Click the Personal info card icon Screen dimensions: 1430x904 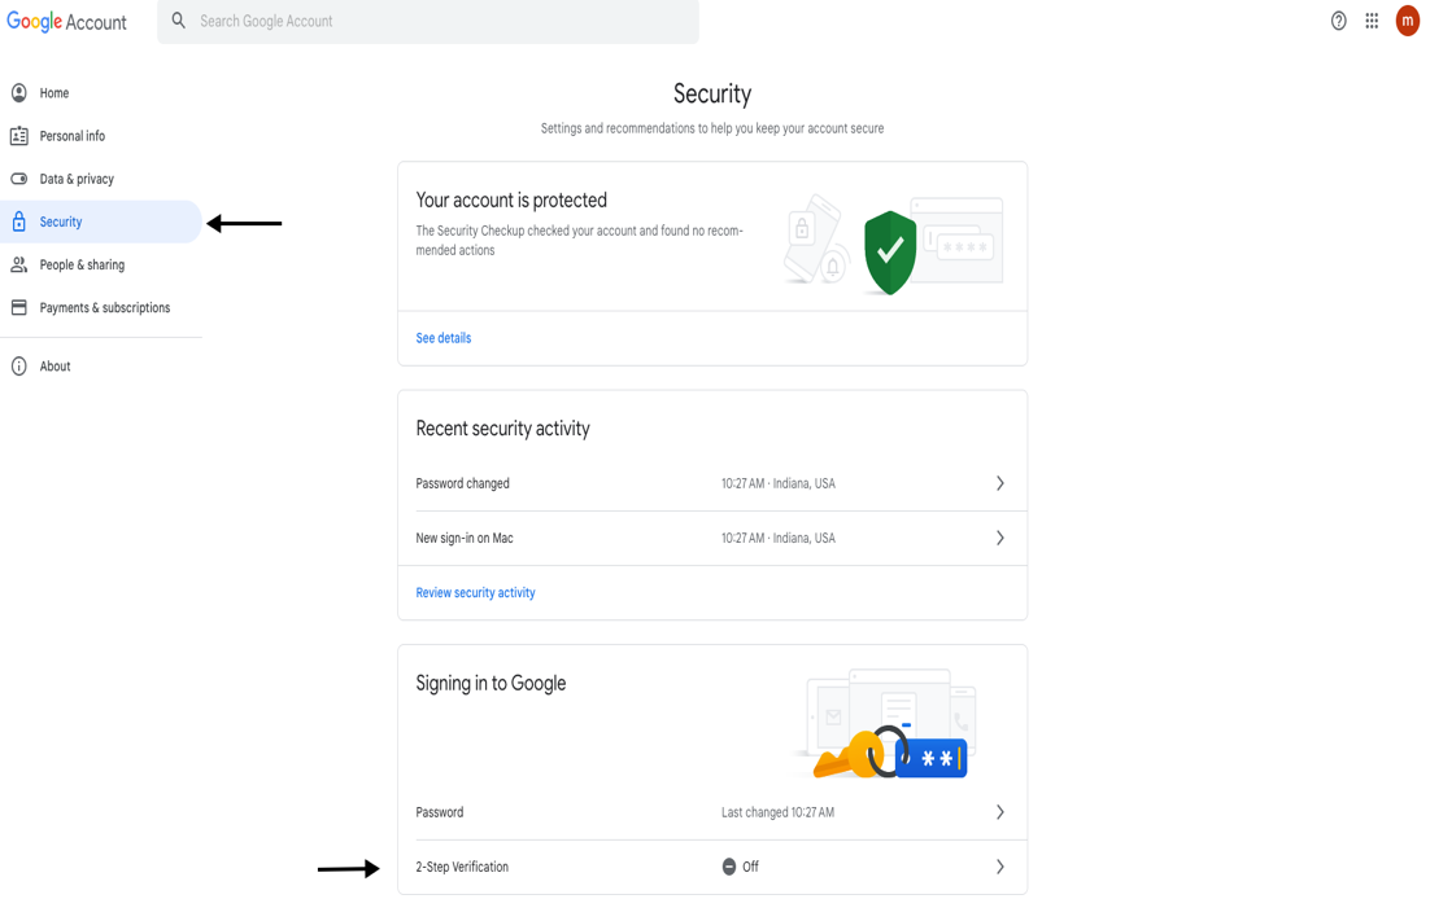(x=19, y=136)
